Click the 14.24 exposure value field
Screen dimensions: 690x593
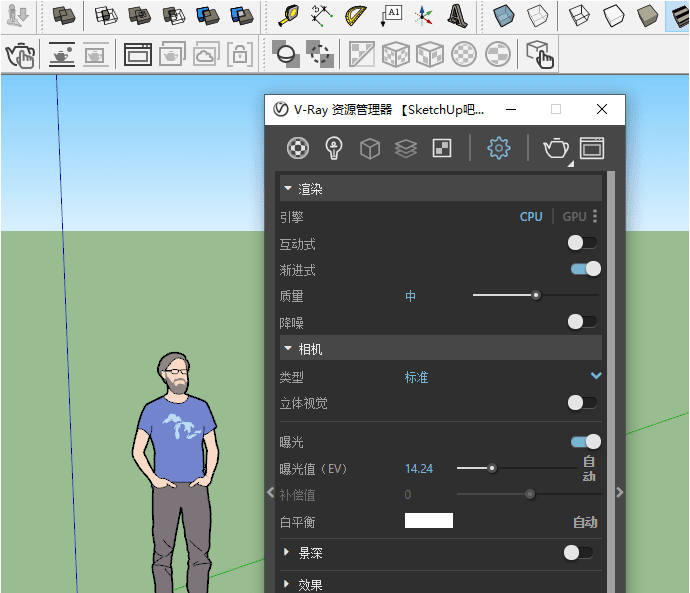coord(418,469)
